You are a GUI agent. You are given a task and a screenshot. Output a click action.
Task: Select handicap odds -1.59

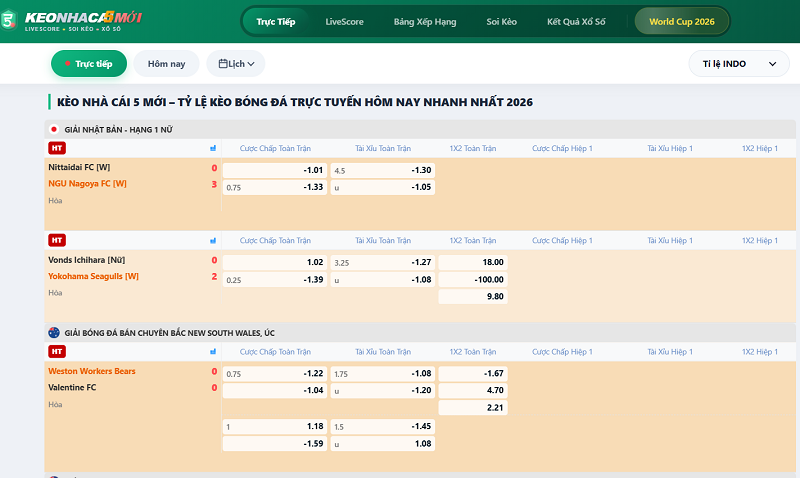pyautogui.click(x=275, y=444)
